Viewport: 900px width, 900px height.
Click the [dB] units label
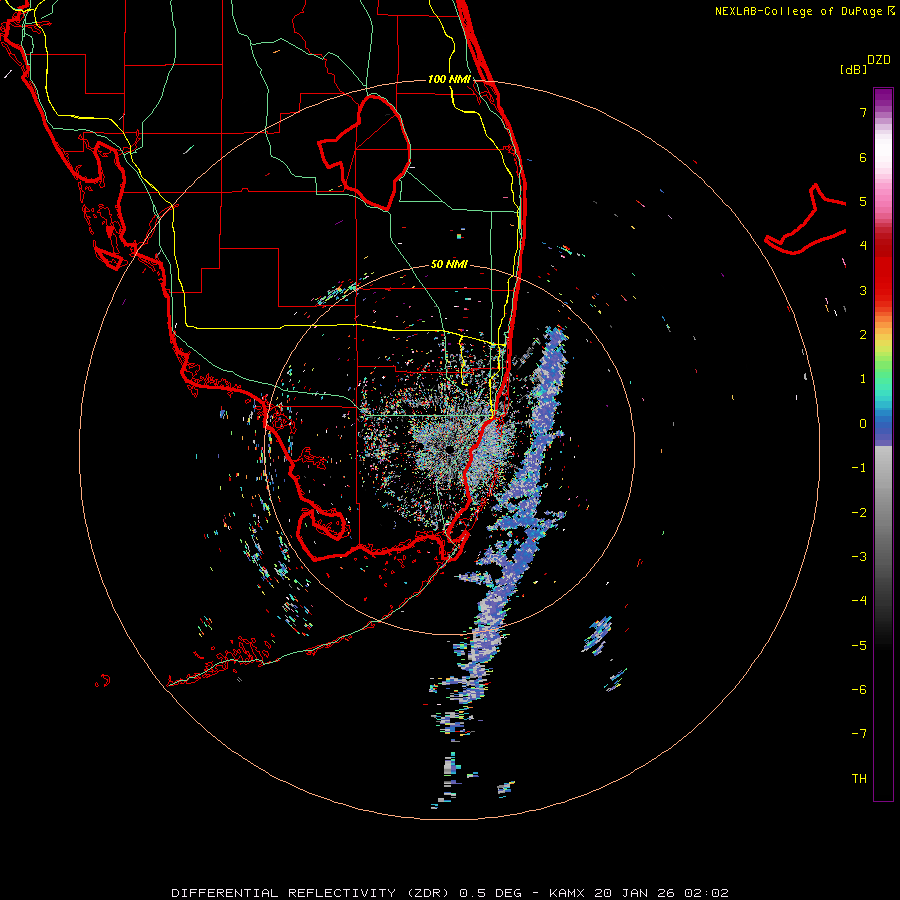pyautogui.click(x=853, y=69)
